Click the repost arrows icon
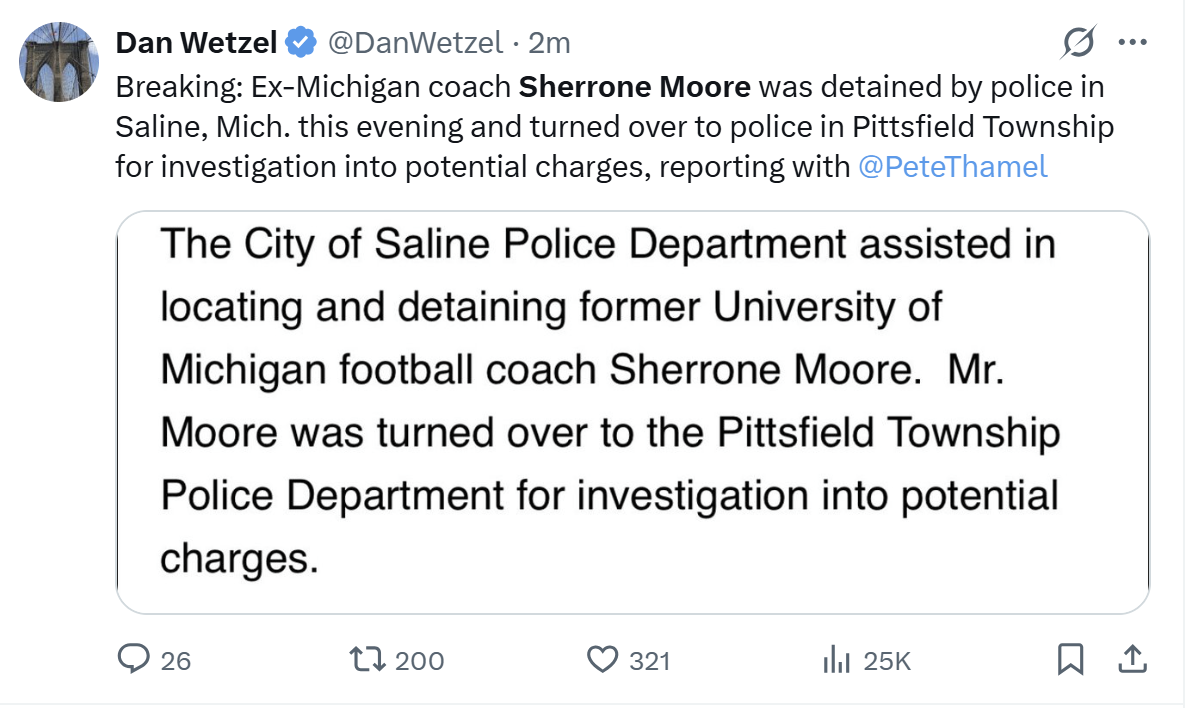 [x=366, y=659]
